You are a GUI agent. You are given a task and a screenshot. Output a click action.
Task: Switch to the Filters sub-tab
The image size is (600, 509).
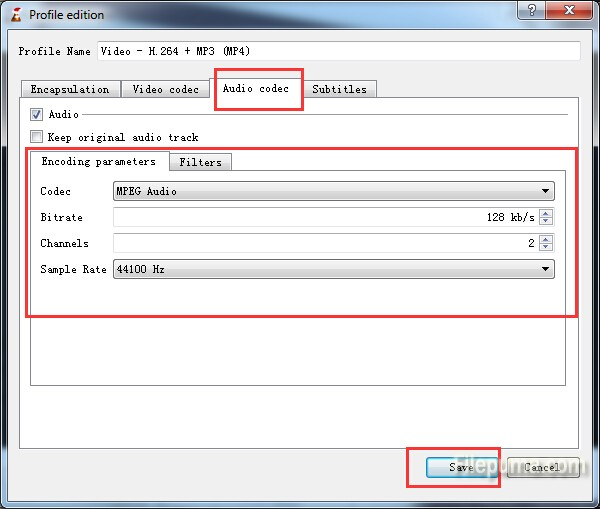pyautogui.click(x=200, y=162)
